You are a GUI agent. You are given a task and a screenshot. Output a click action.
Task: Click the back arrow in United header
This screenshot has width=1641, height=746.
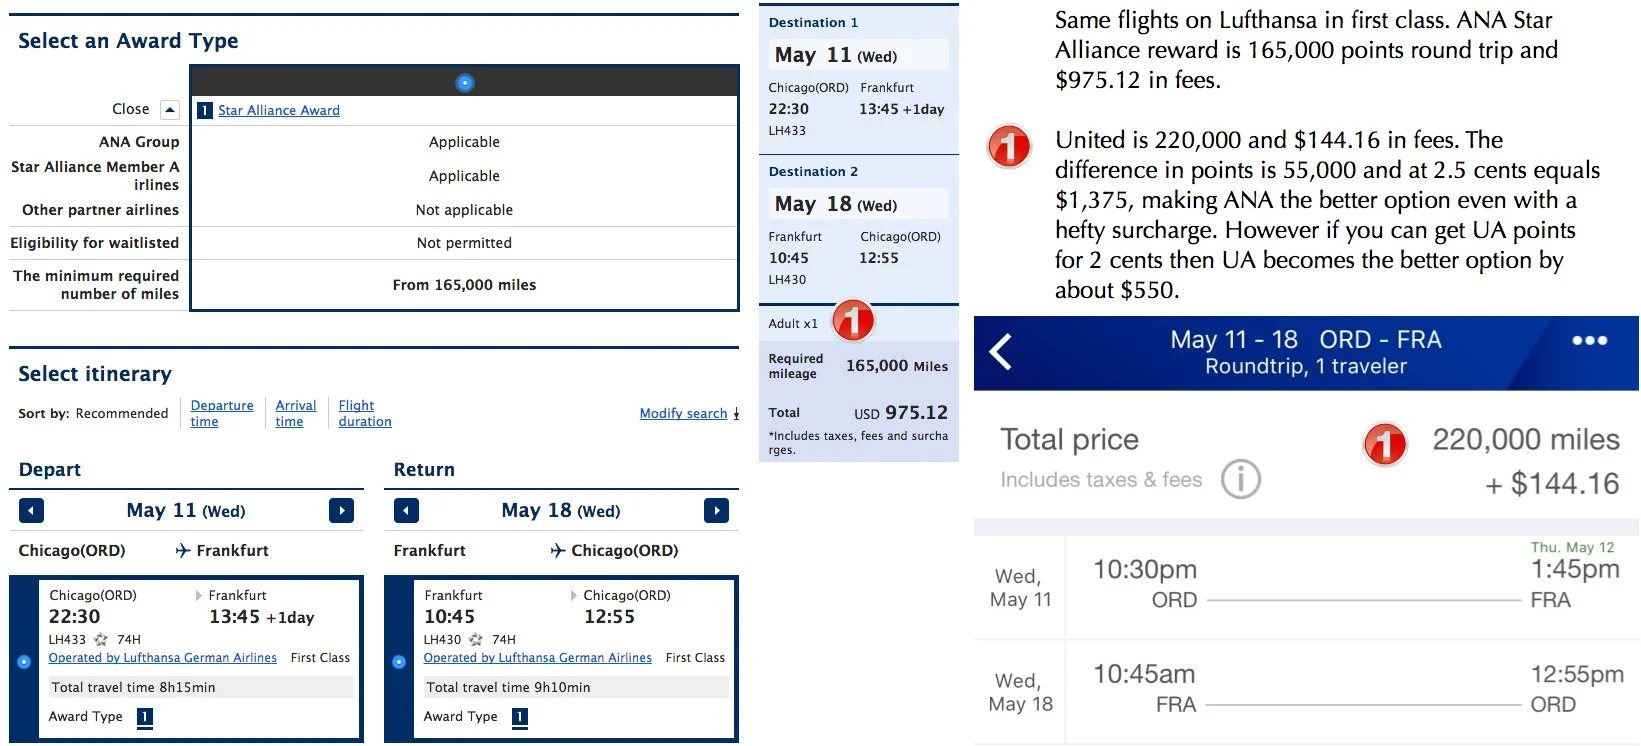tap(1000, 352)
